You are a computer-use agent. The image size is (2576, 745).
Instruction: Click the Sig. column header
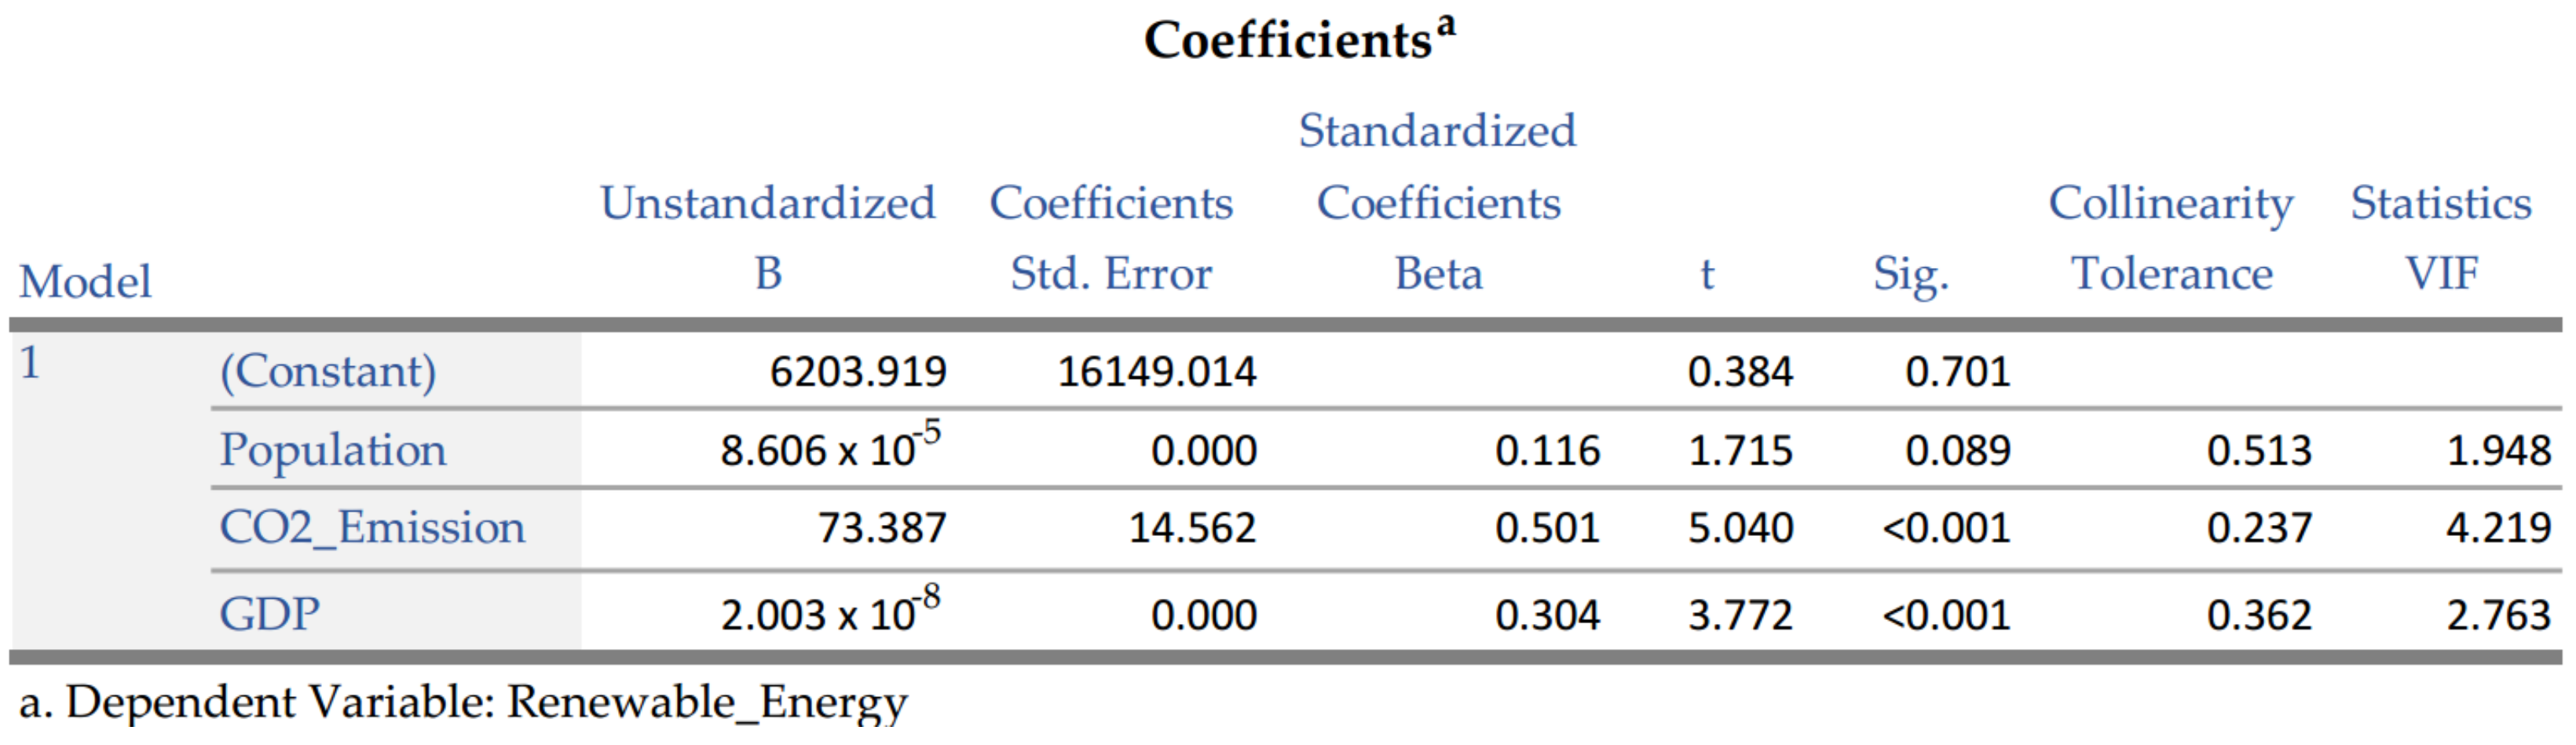[x=1910, y=275]
